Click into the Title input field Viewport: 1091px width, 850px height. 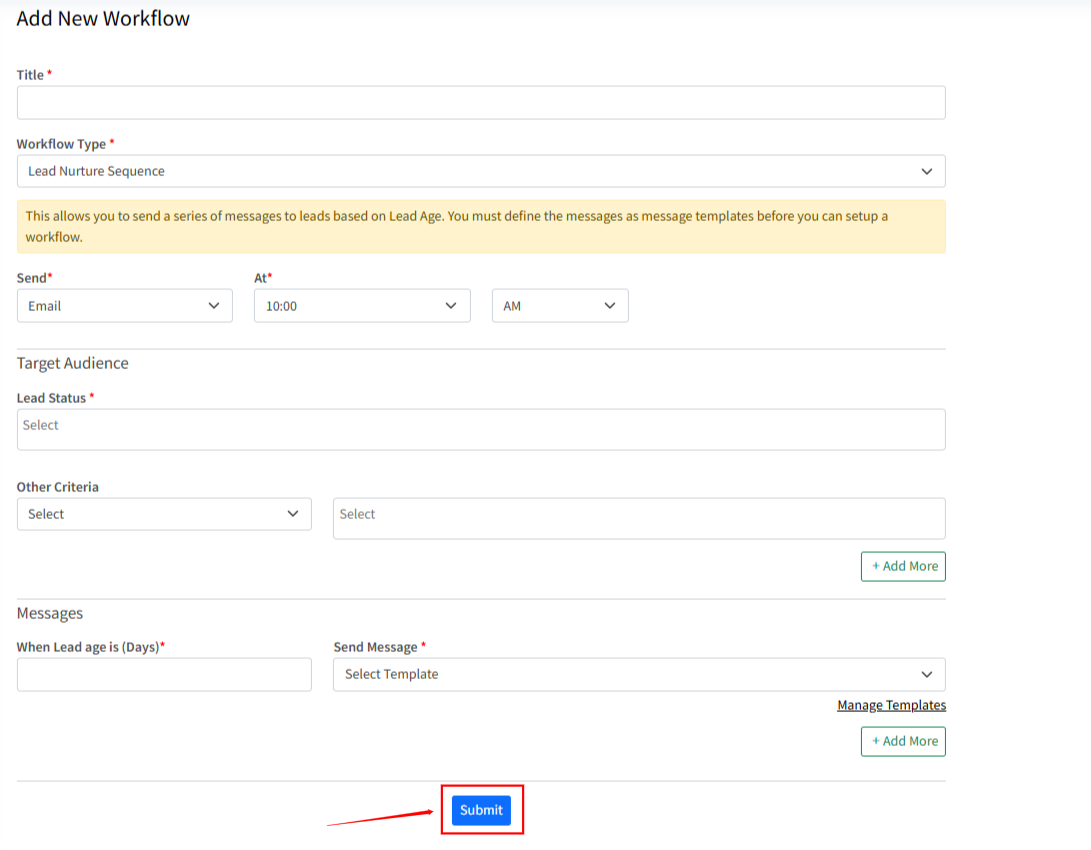pyautogui.click(x=480, y=103)
